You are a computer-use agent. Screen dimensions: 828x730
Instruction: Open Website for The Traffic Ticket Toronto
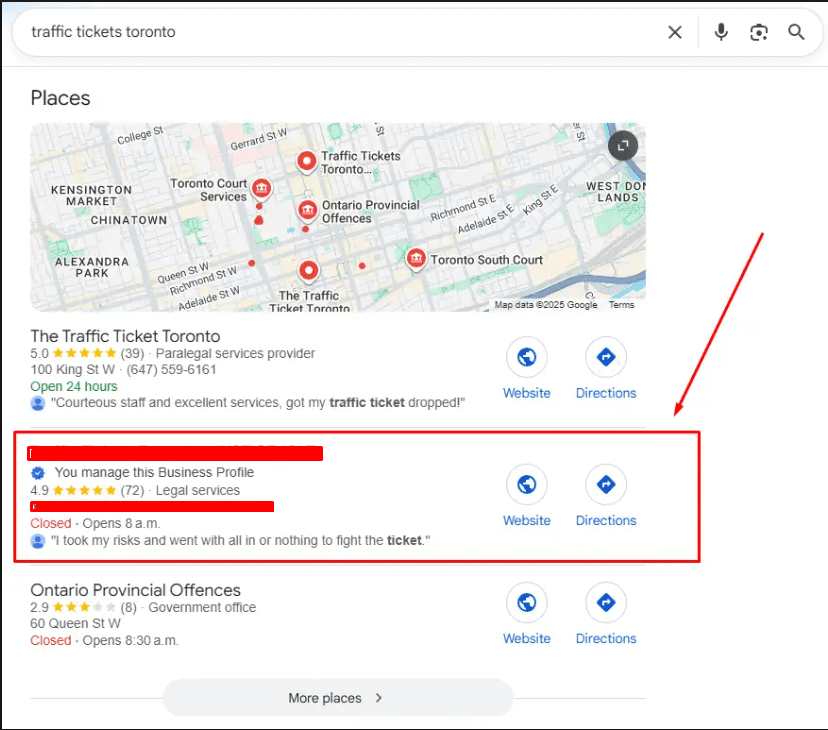point(526,369)
